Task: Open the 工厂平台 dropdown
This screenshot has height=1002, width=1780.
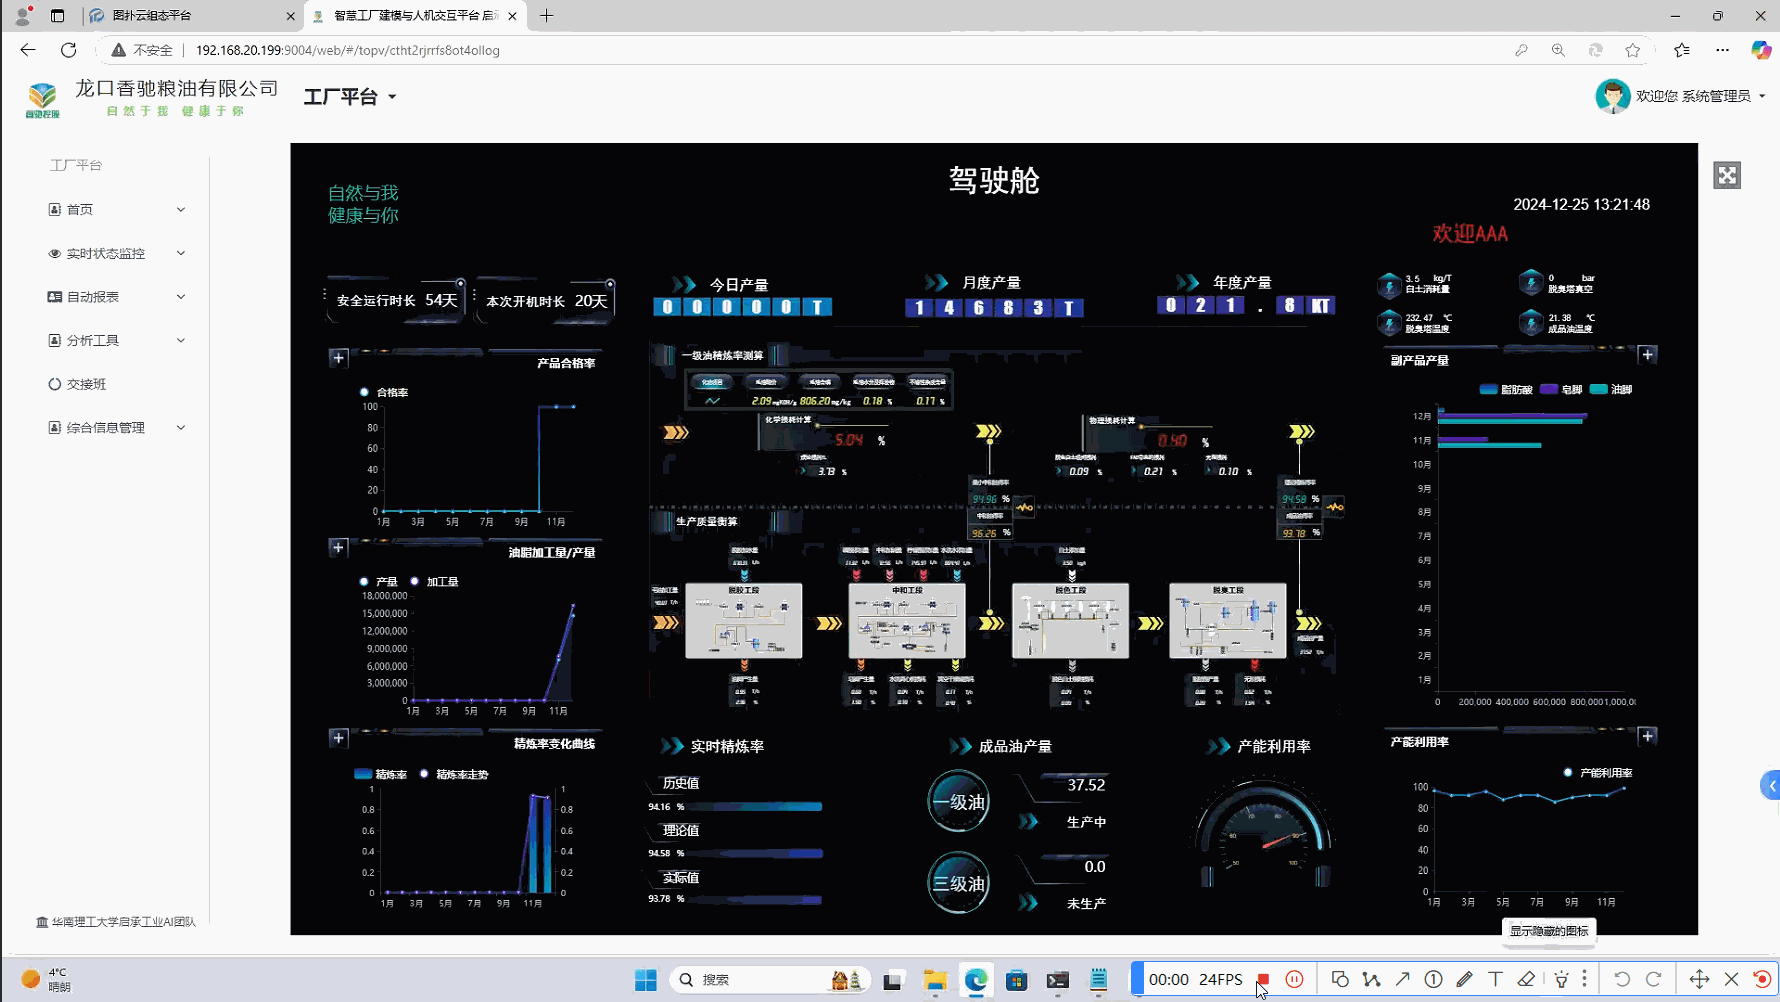Action: [x=350, y=97]
